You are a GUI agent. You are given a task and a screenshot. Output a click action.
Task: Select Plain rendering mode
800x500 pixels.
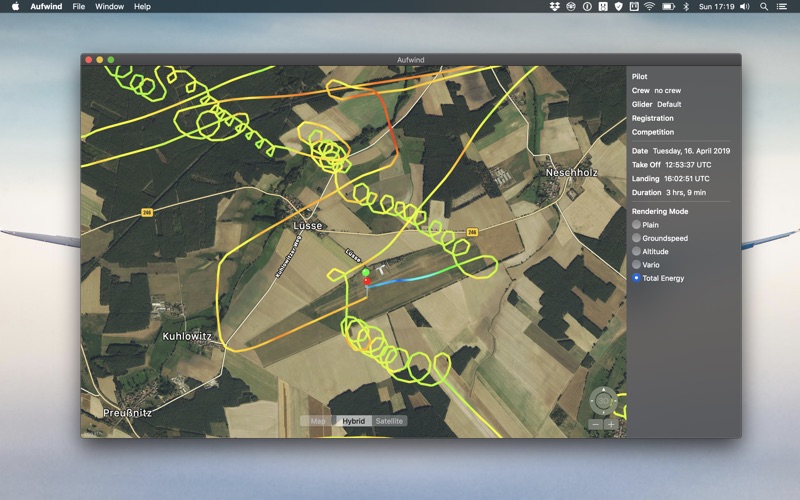pyautogui.click(x=636, y=224)
